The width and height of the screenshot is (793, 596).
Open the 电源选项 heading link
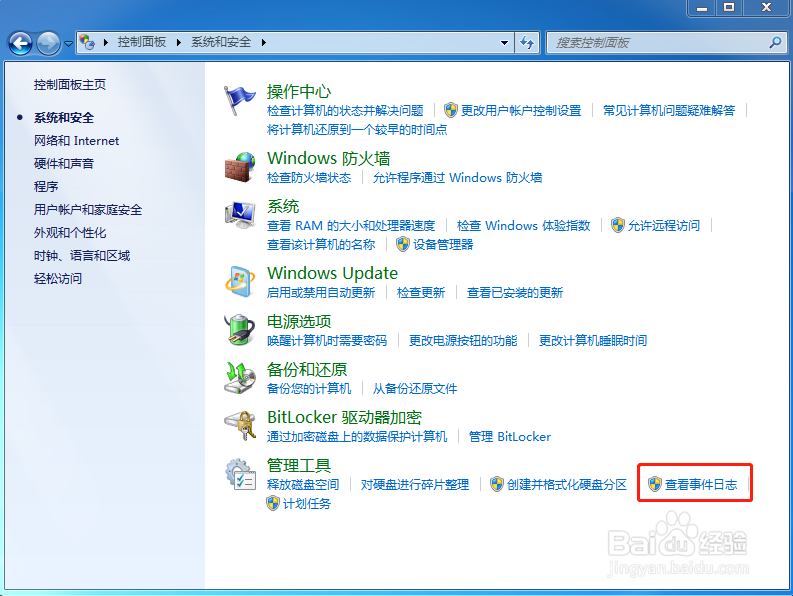click(299, 321)
